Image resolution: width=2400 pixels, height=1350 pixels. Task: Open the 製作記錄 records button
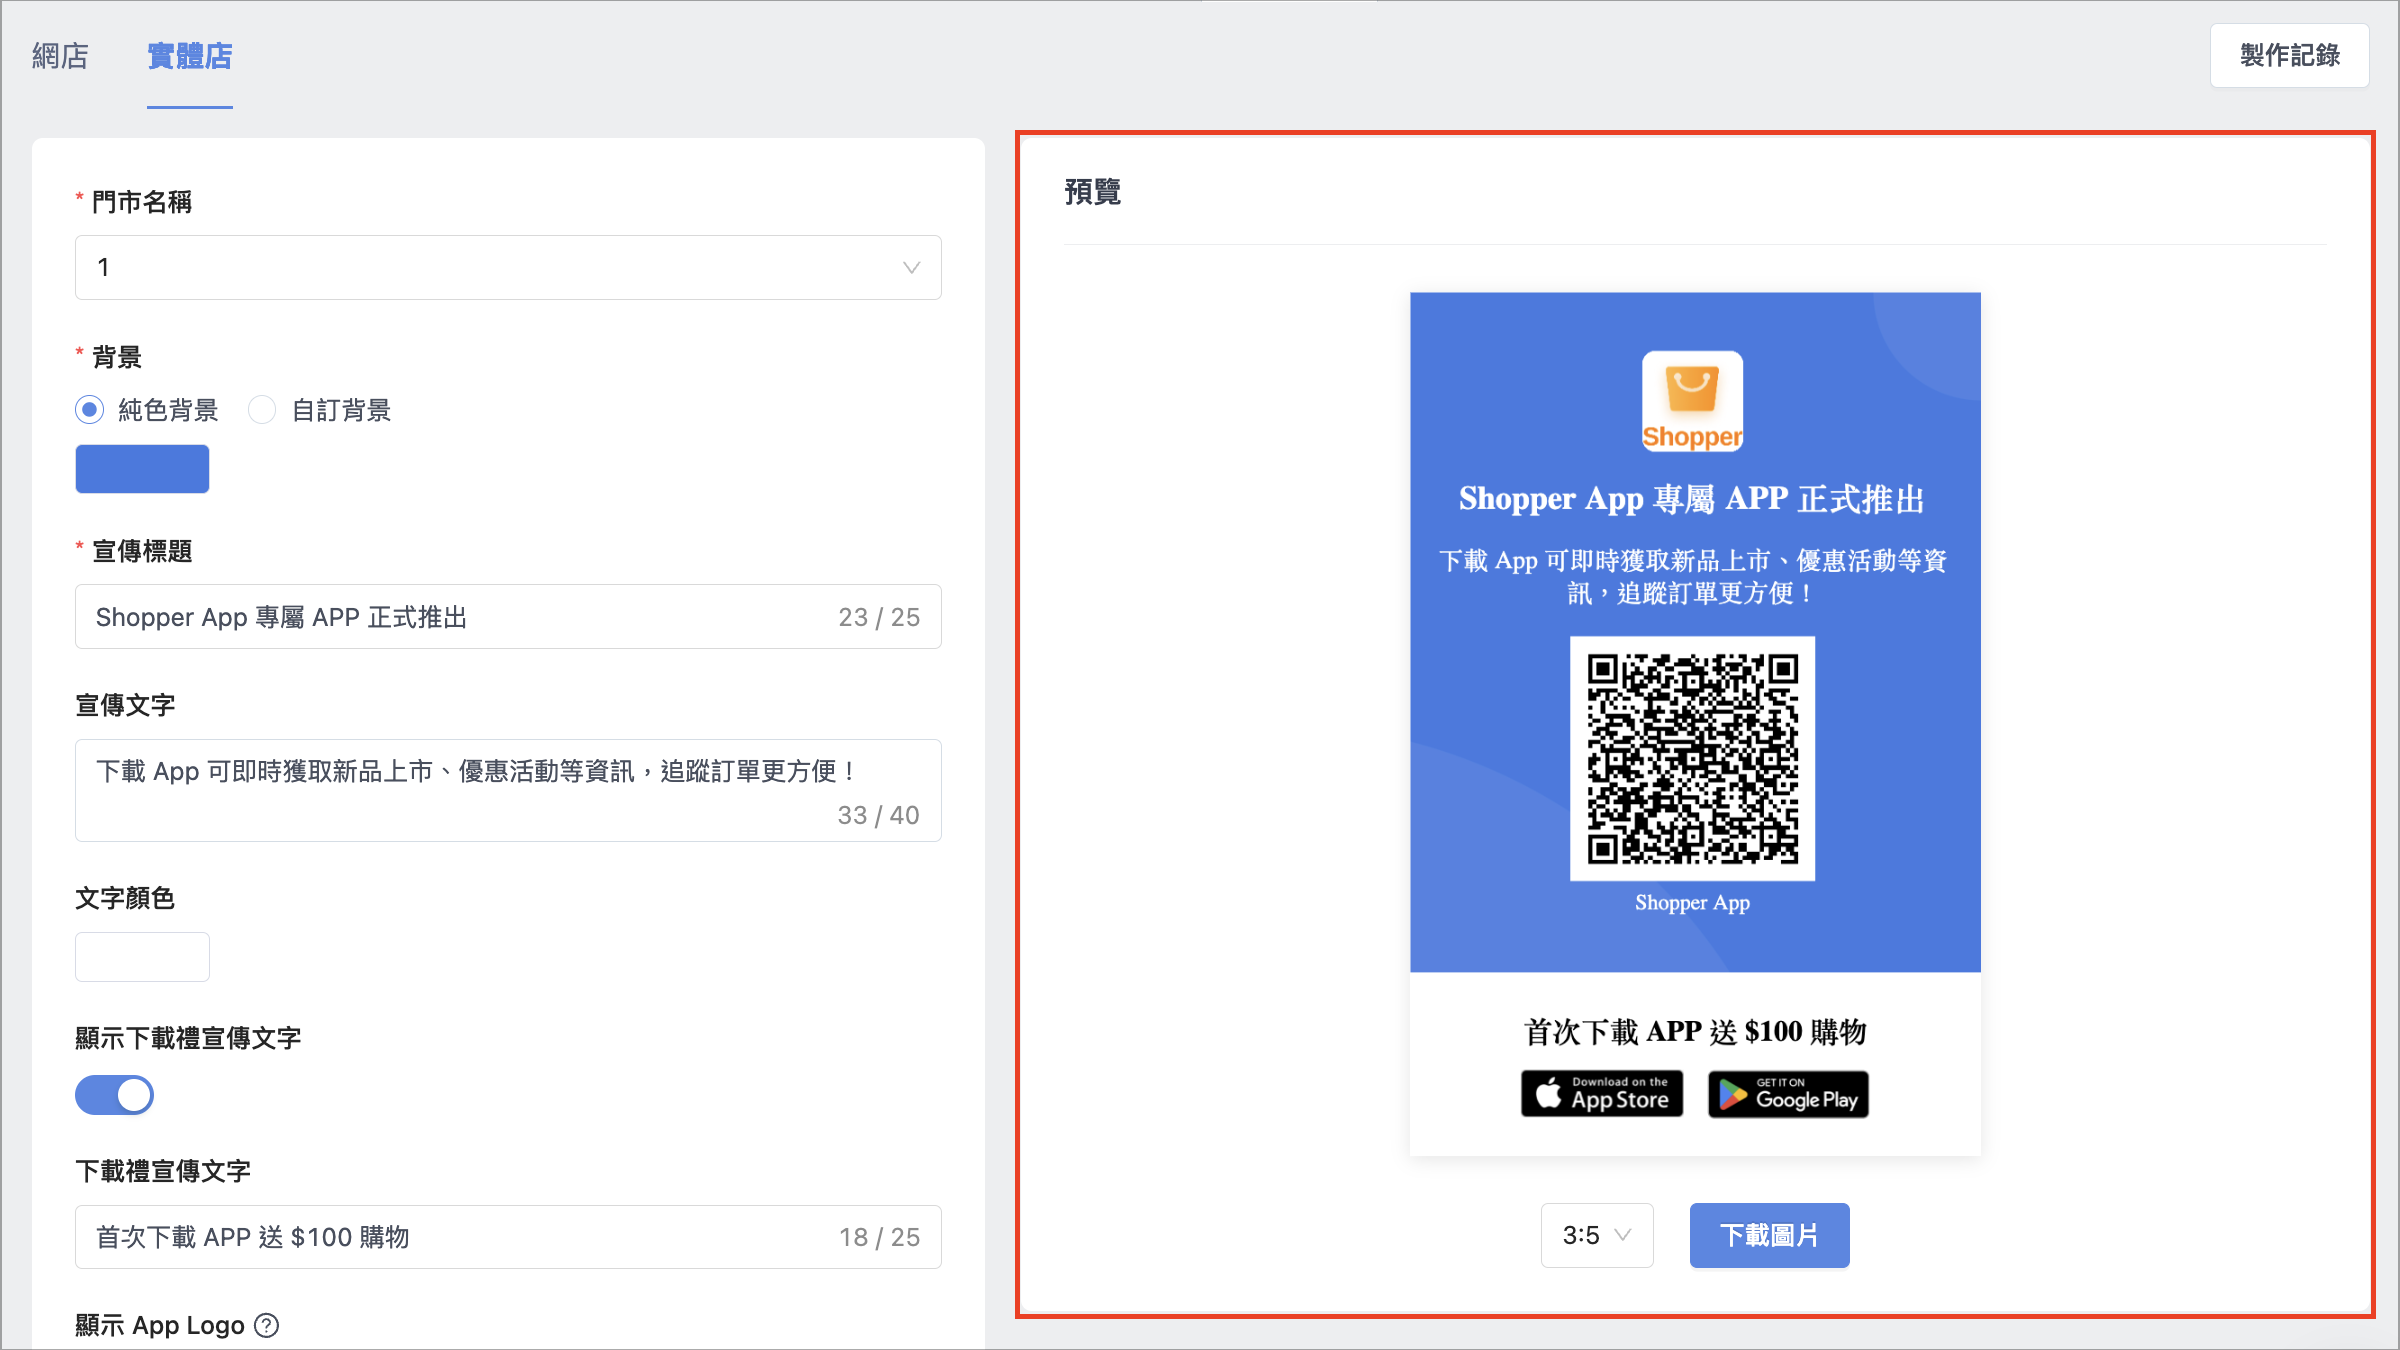(x=2289, y=56)
